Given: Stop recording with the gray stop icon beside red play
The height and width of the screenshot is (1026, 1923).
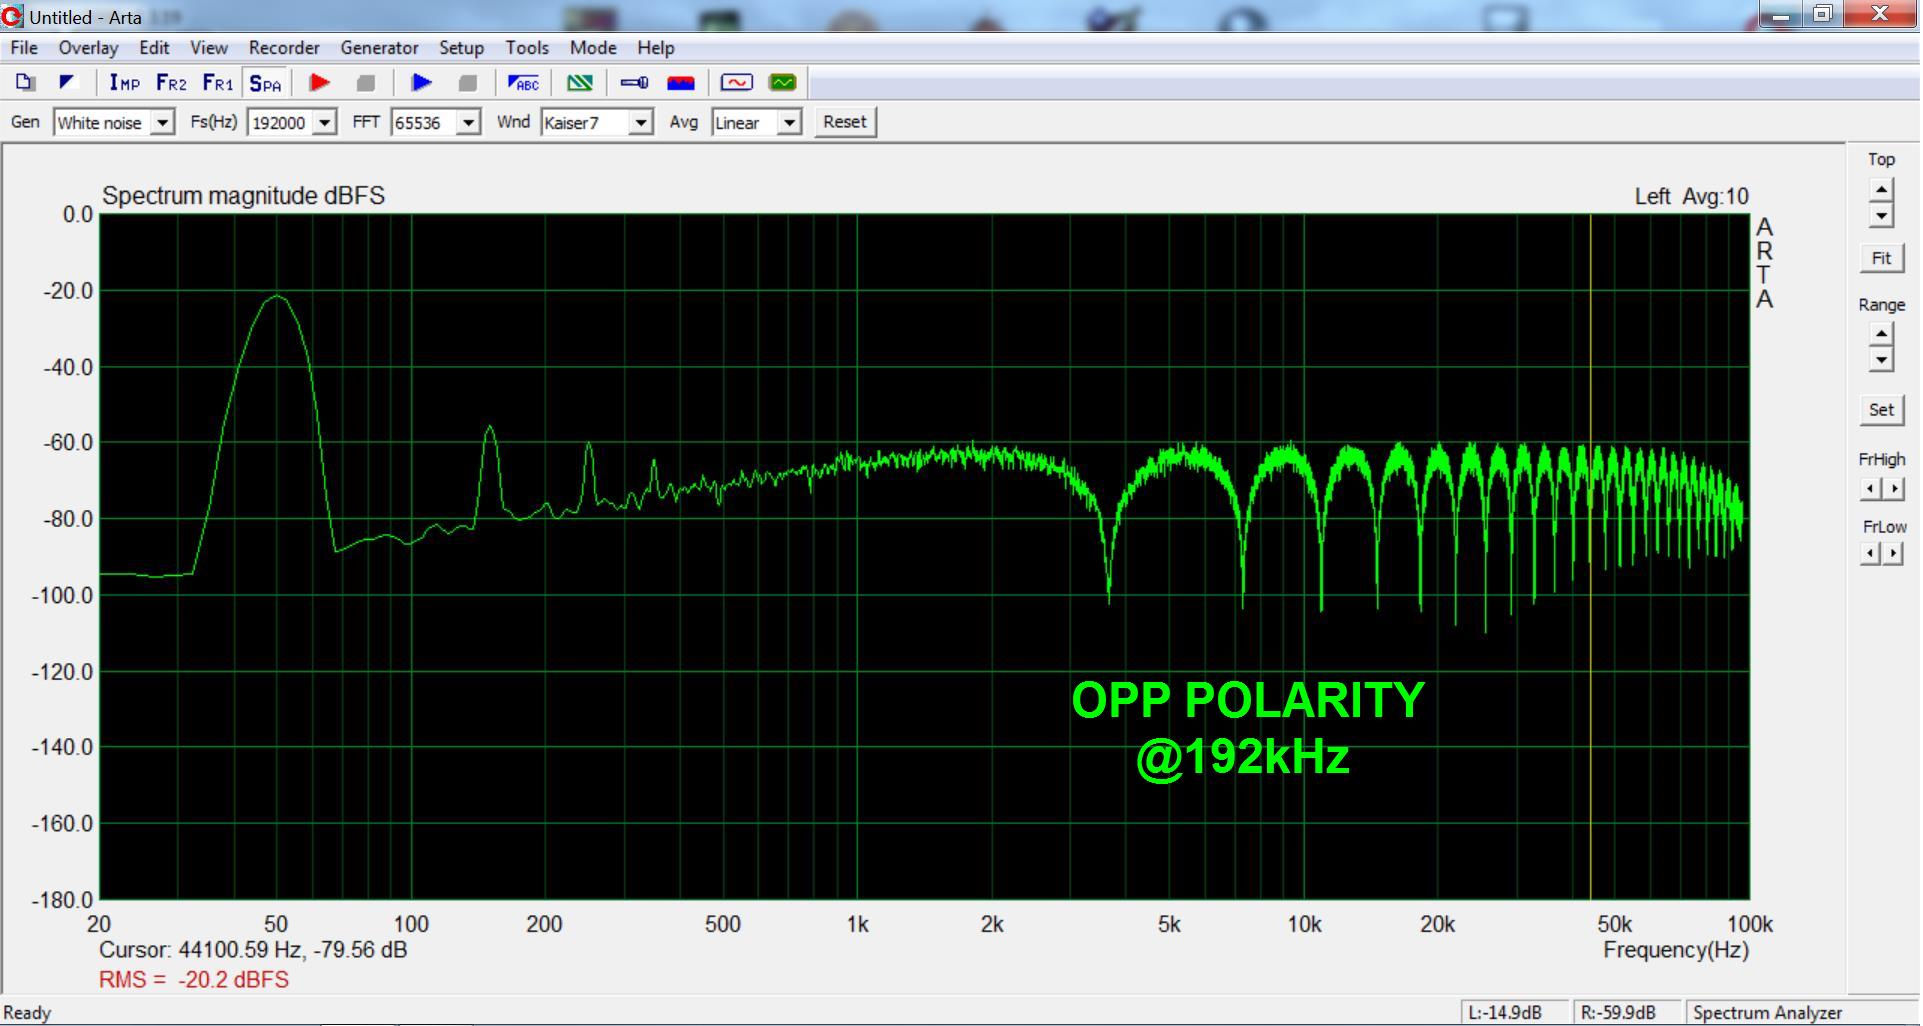Looking at the screenshot, I should coord(366,83).
